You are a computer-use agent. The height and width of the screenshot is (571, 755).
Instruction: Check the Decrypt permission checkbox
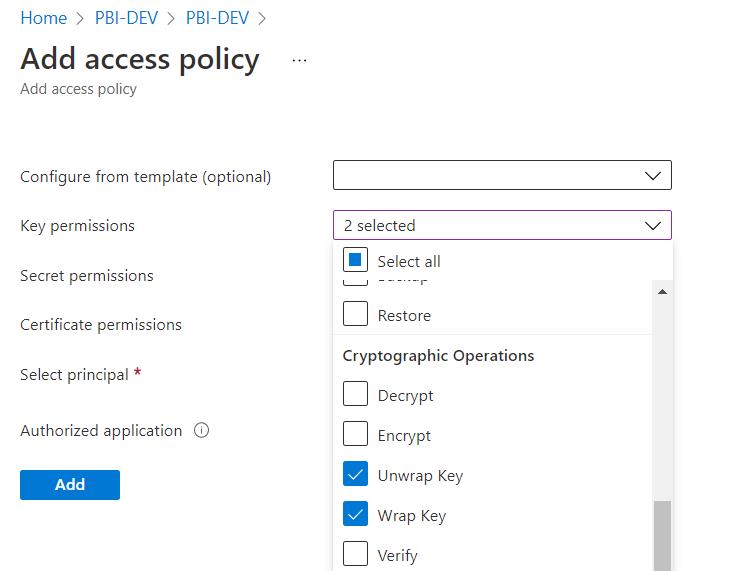pos(356,395)
